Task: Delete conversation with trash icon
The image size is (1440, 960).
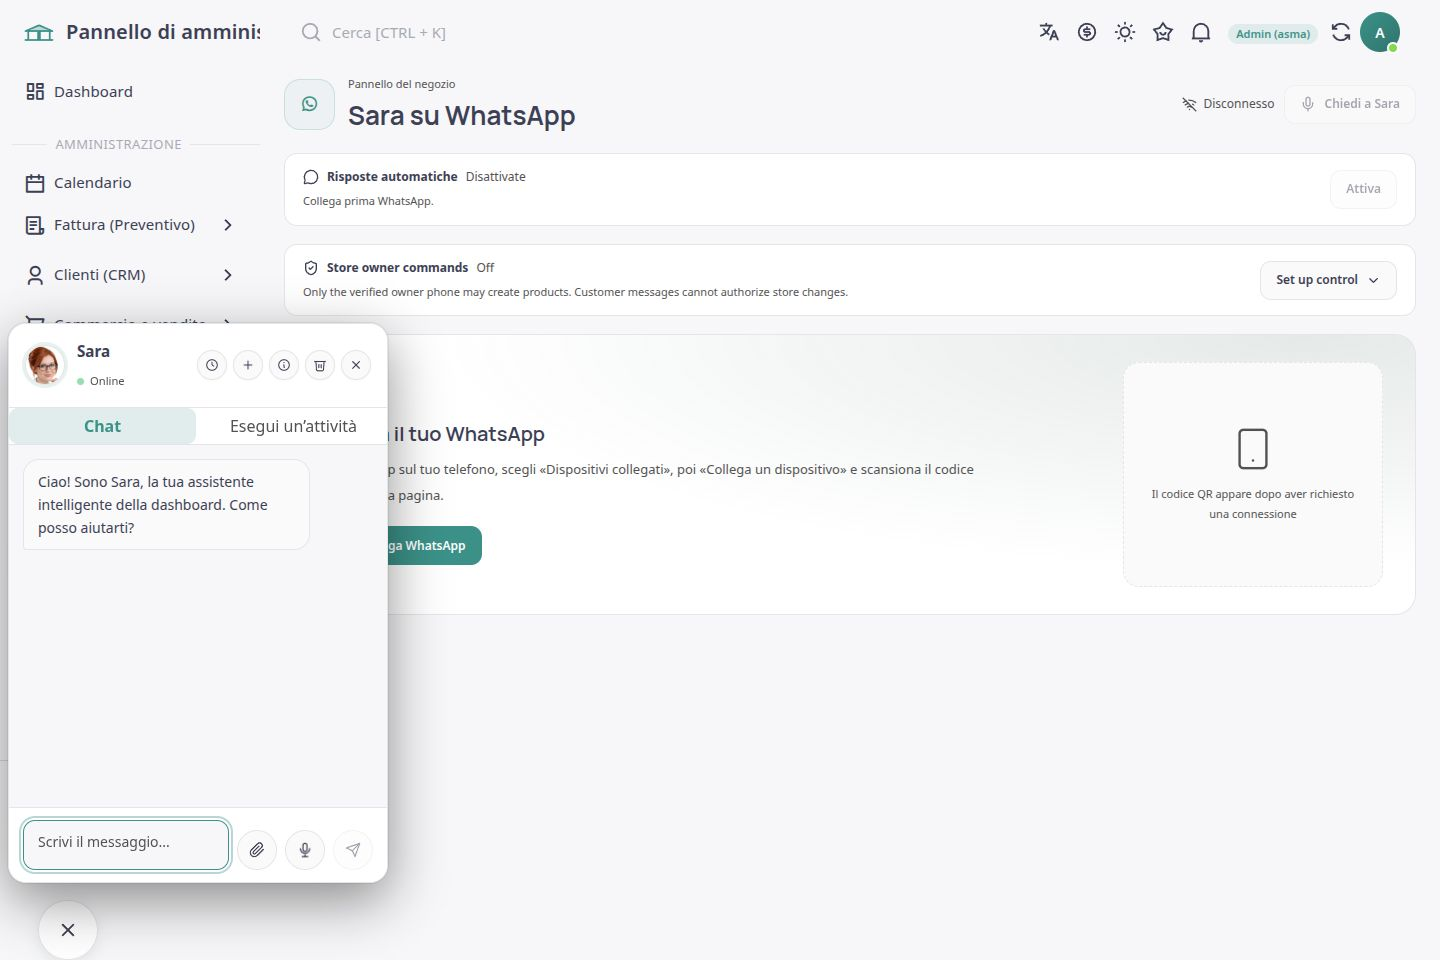Action: (320, 365)
